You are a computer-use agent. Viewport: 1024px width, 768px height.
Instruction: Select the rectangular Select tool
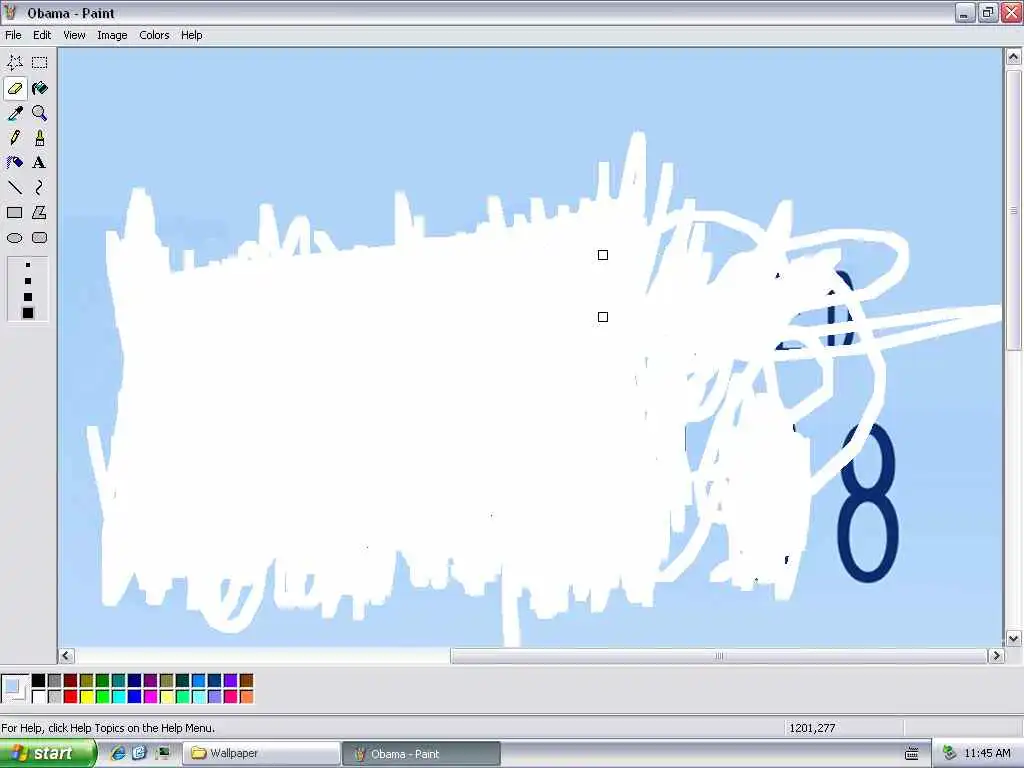coord(40,63)
